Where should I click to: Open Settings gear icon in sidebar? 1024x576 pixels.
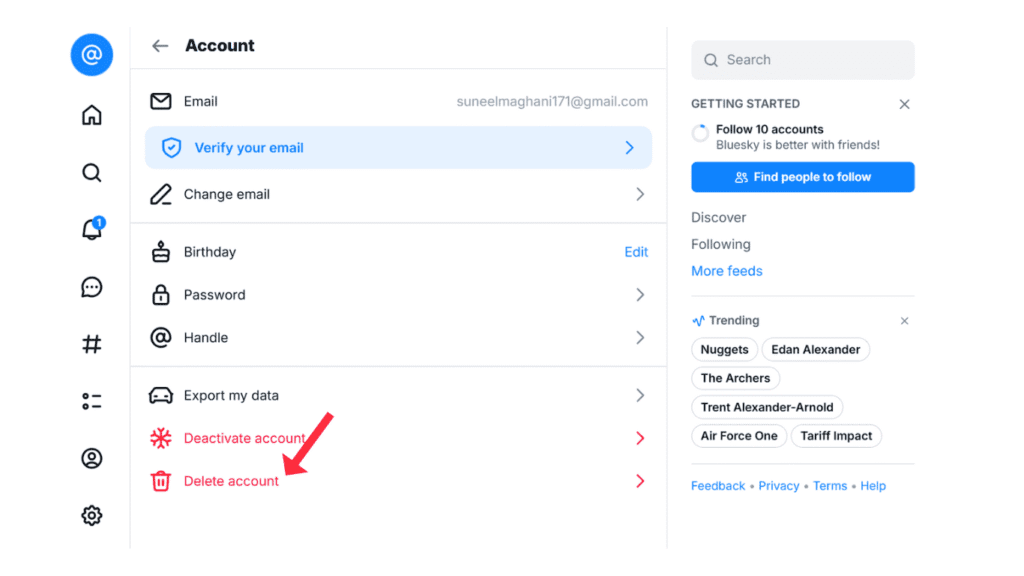tap(92, 516)
